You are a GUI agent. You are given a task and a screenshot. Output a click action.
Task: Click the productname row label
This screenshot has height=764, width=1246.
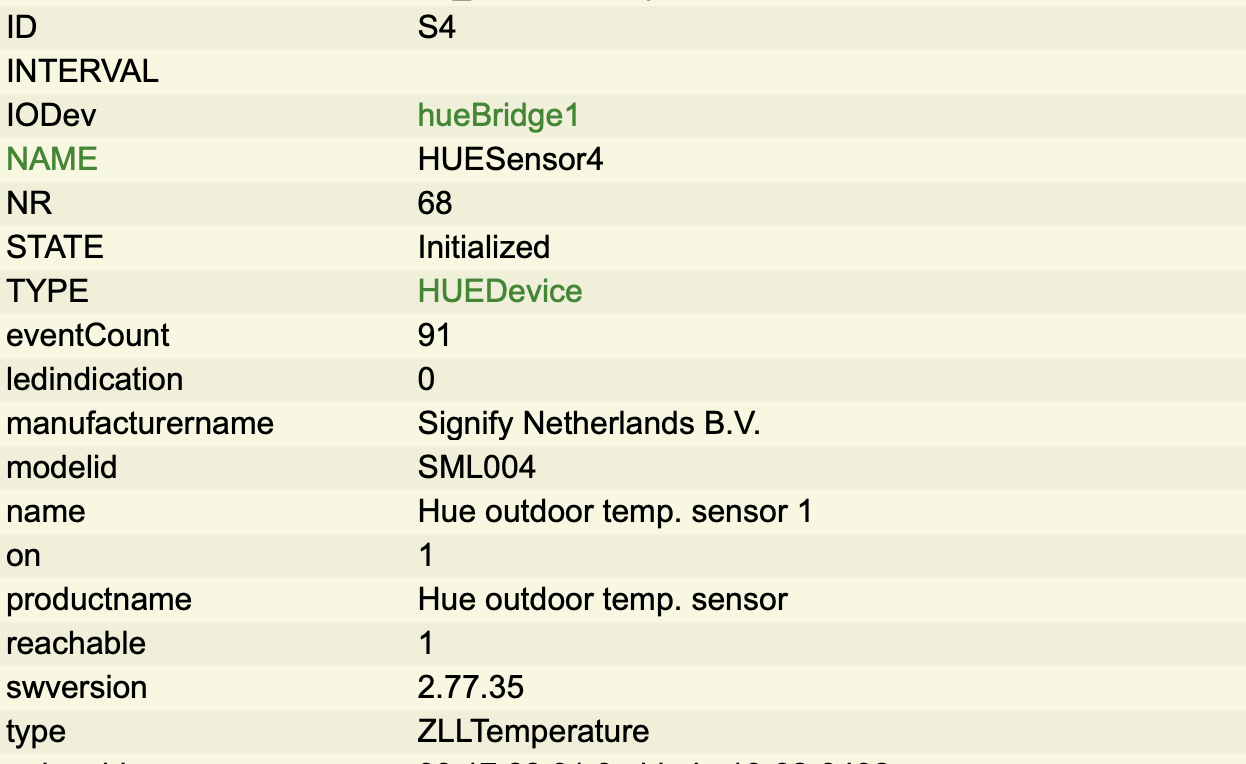click(98, 600)
